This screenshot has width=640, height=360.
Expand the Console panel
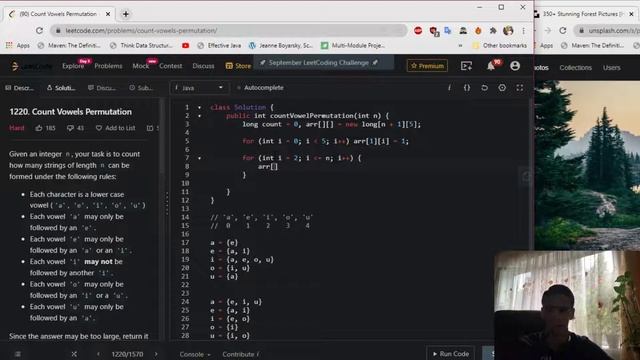click(195, 354)
